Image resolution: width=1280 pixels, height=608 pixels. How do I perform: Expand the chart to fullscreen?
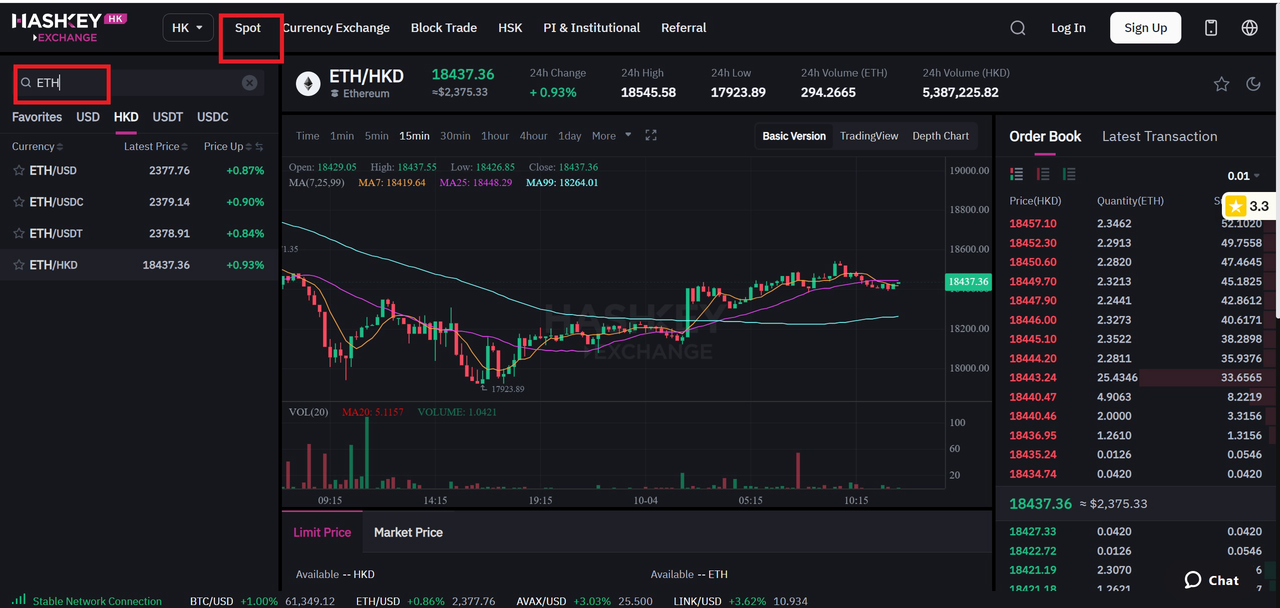(x=651, y=136)
